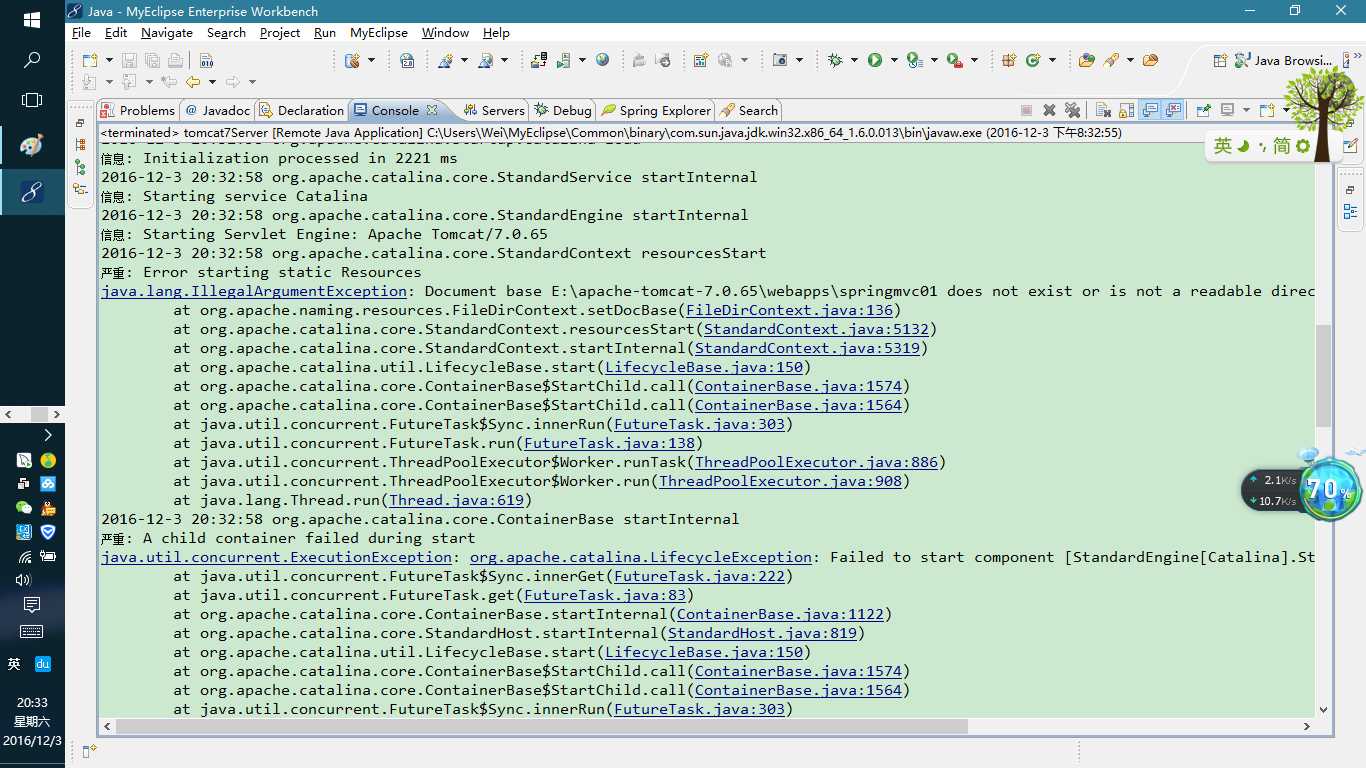The height and width of the screenshot is (768, 1366).
Task: Click the Run External Tools icon
Action: click(954, 60)
